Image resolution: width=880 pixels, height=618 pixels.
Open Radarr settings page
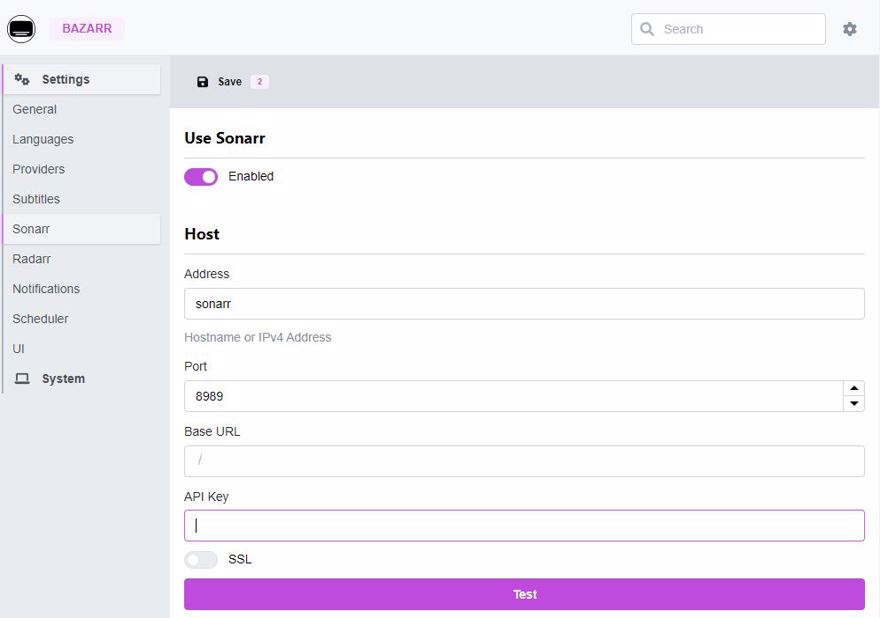tap(31, 259)
